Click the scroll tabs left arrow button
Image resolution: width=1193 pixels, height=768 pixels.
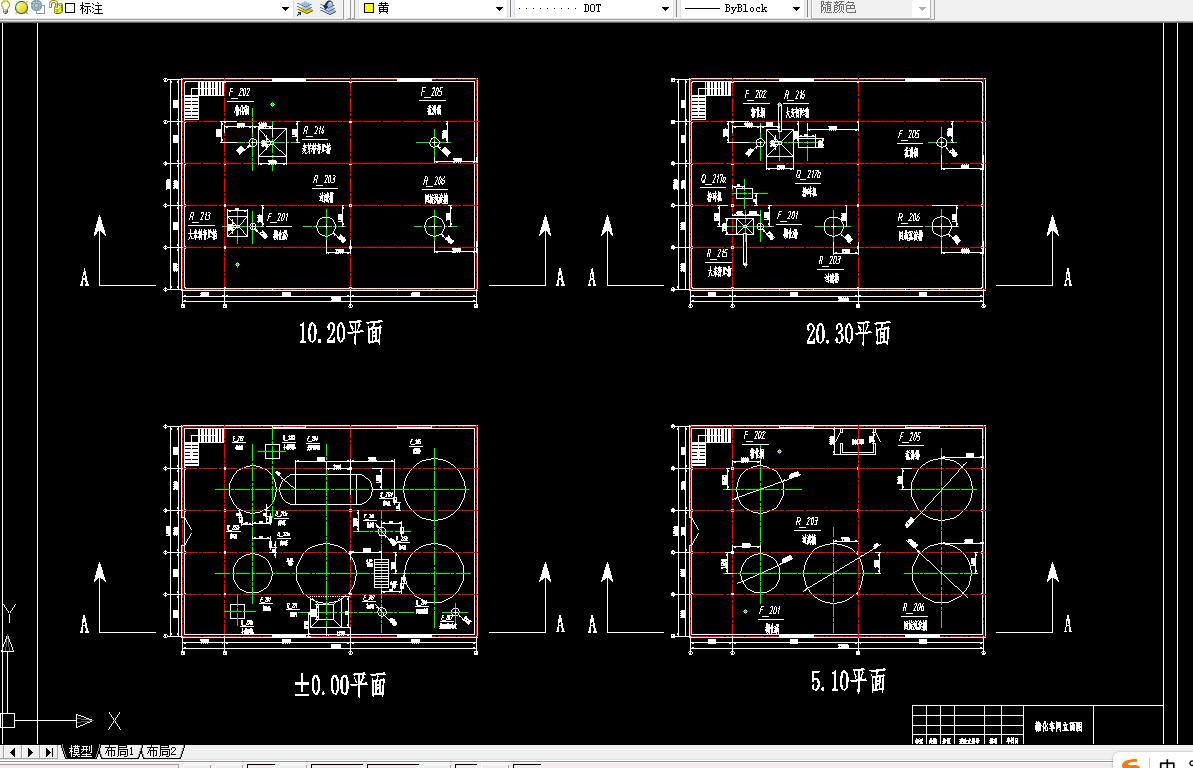12,752
